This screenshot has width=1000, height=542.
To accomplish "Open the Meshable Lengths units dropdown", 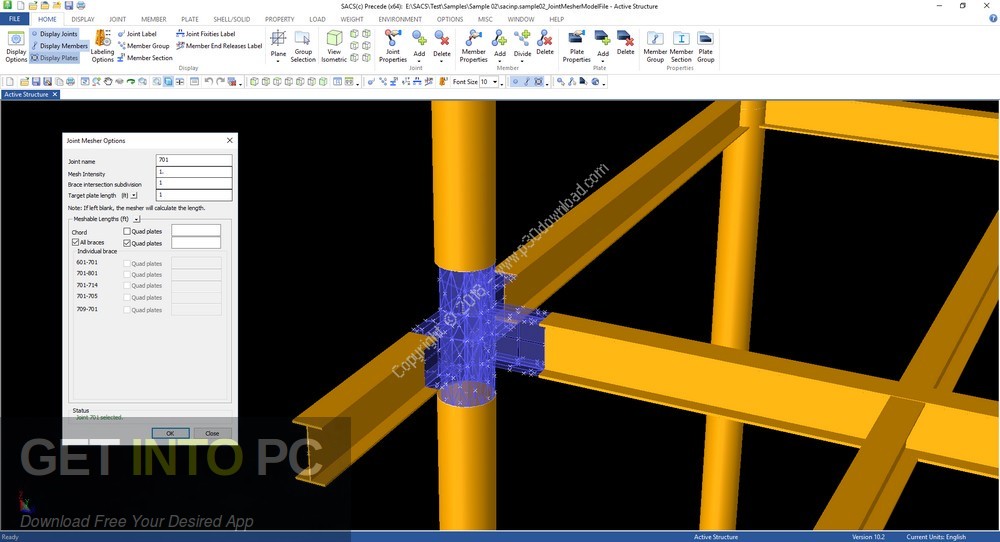I will [x=136, y=219].
